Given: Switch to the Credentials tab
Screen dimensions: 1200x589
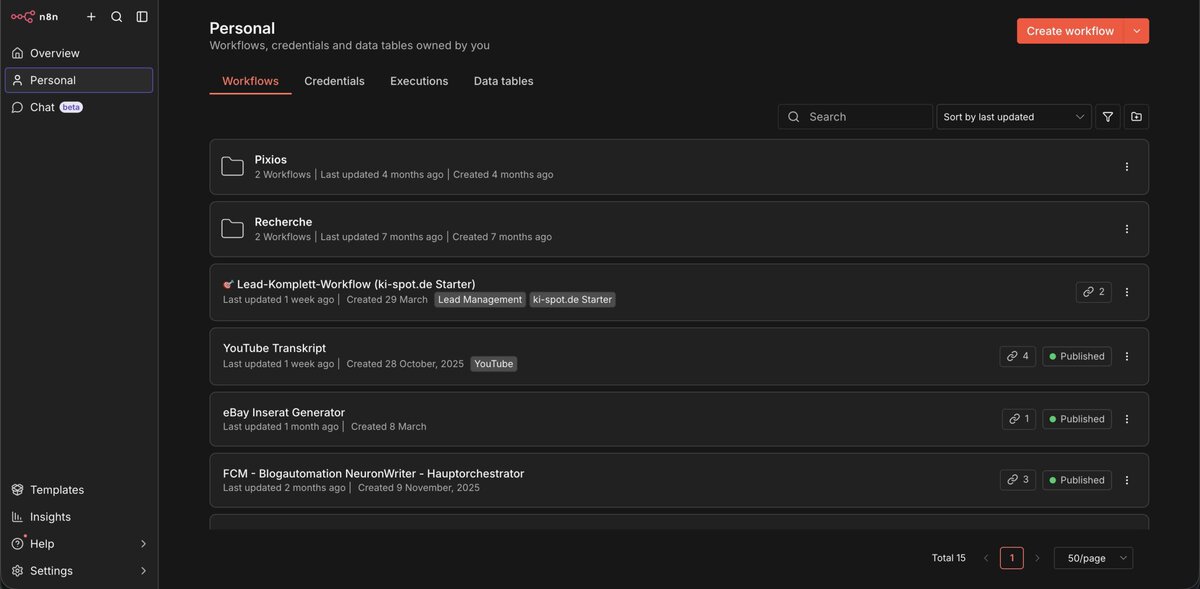Looking at the screenshot, I should click(334, 81).
